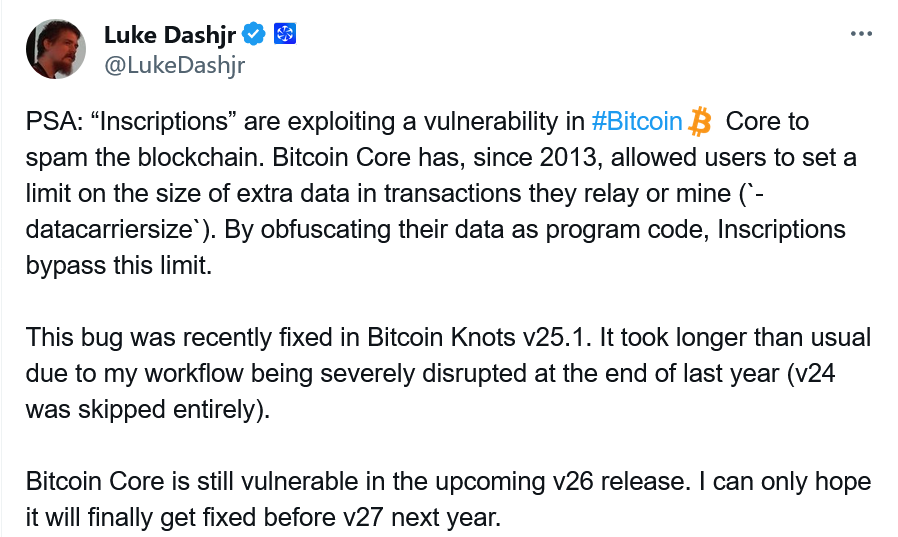Click the @LukeDashjr handle
898x537 pixels.
click(x=175, y=65)
